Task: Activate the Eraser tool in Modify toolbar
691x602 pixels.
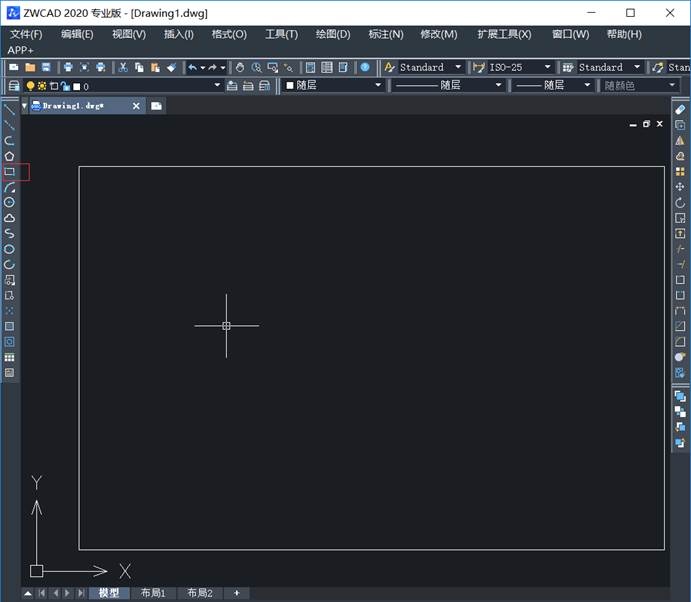Action: [680, 109]
